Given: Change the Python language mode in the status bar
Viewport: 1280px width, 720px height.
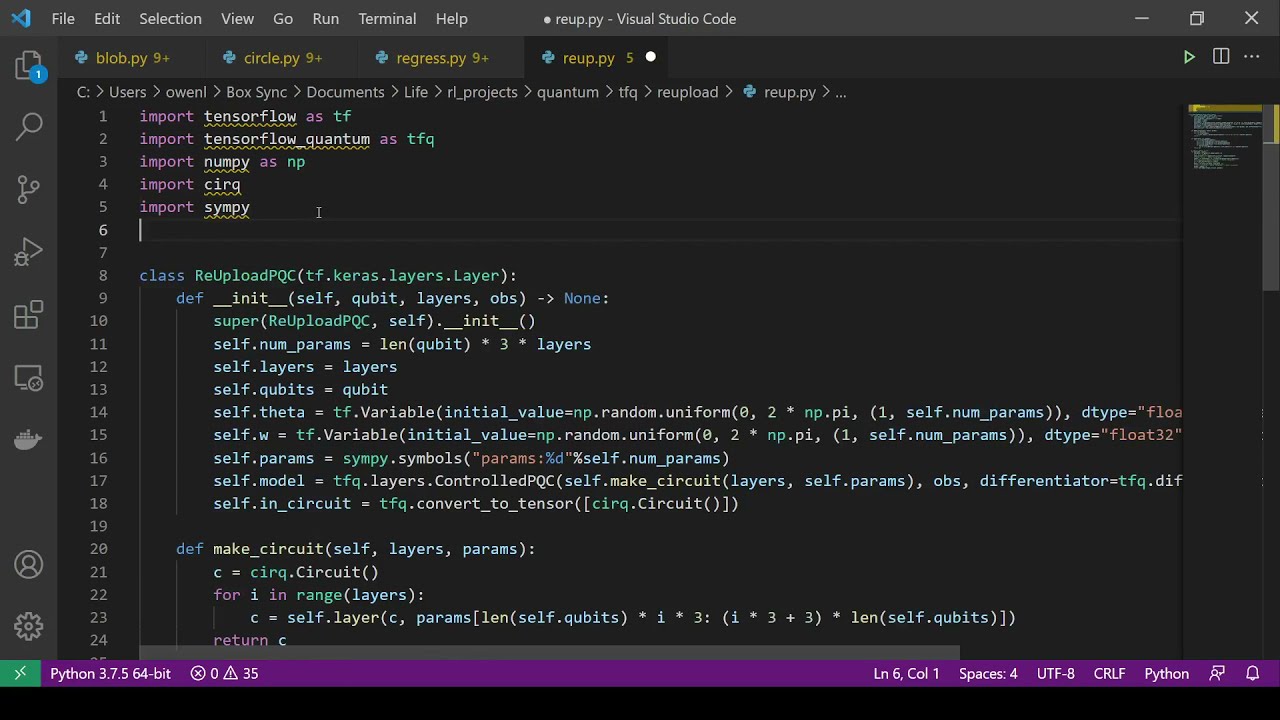Looking at the screenshot, I should tap(1166, 674).
